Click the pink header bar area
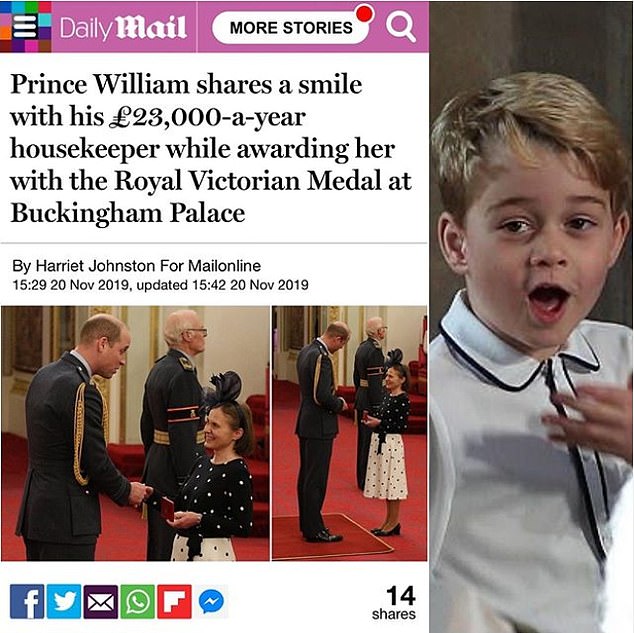The image size is (634, 633). click(x=214, y=27)
